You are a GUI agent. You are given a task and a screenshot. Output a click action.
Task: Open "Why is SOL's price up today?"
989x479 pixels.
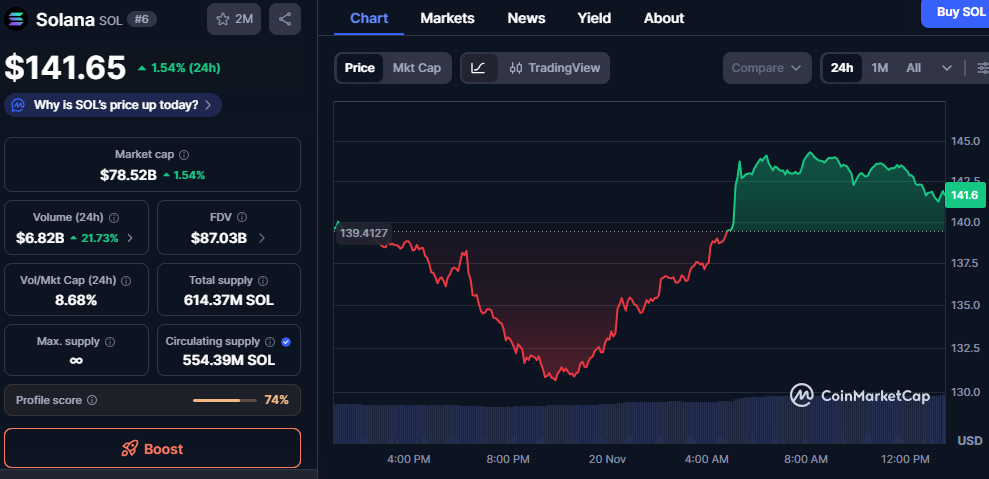pyautogui.click(x=113, y=105)
